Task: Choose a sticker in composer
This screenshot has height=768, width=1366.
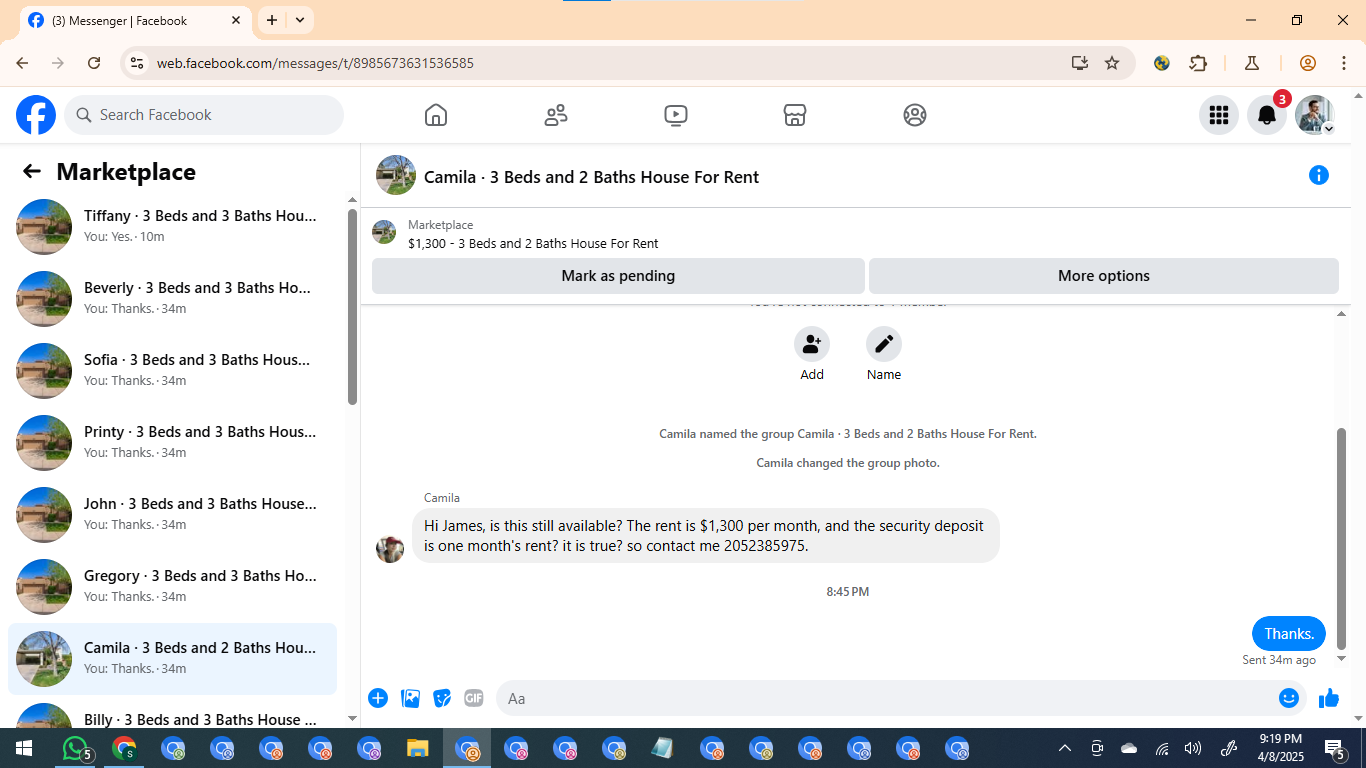Action: (x=442, y=698)
